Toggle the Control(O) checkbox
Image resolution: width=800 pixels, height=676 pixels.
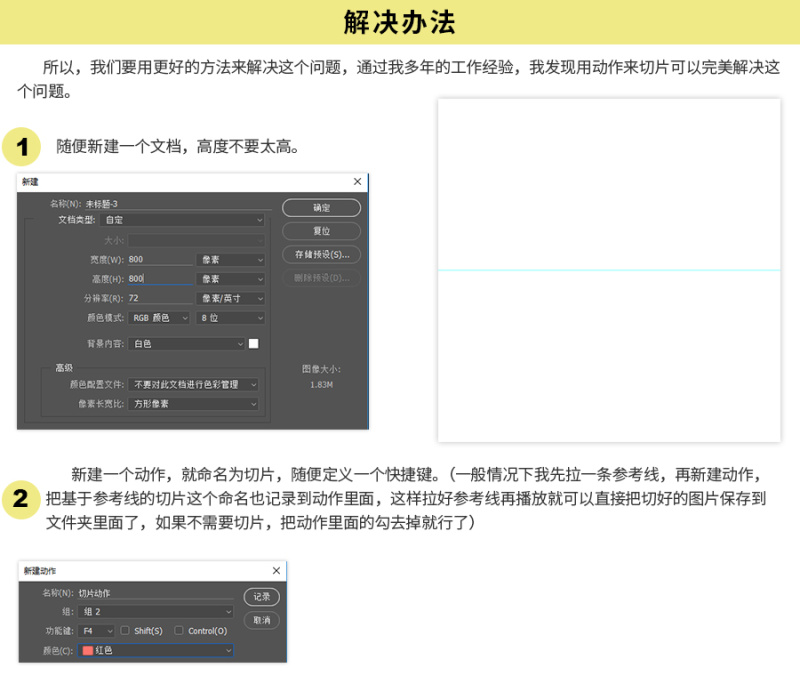coord(179,631)
